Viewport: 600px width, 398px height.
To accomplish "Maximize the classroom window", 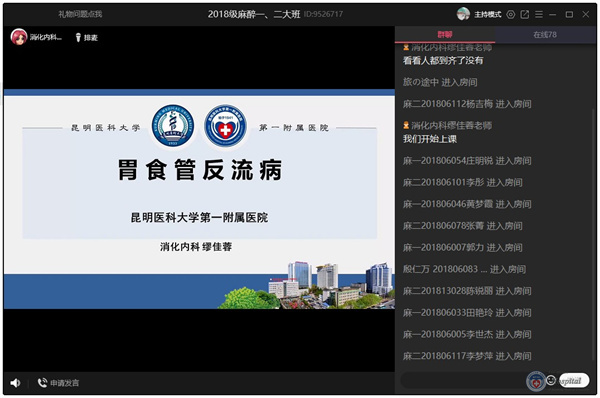I will click(x=569, y=15).
